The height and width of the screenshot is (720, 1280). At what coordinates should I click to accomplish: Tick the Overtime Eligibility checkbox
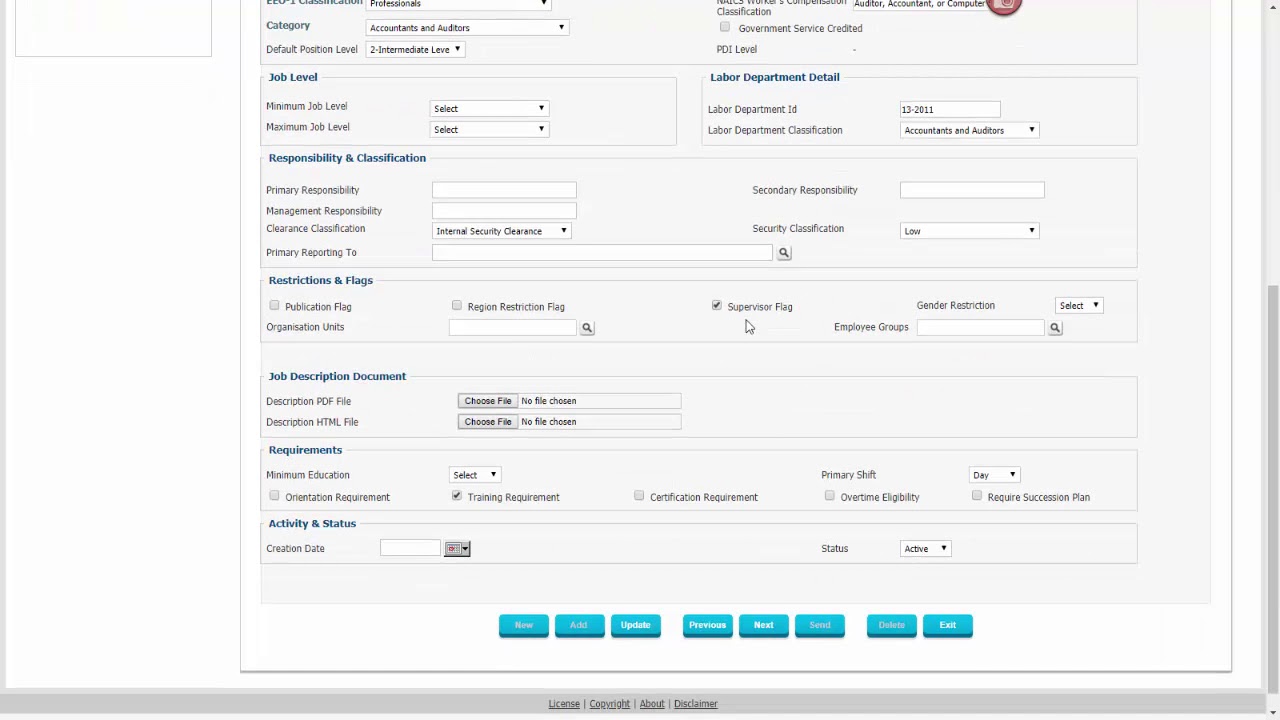[x=829, y=496]
